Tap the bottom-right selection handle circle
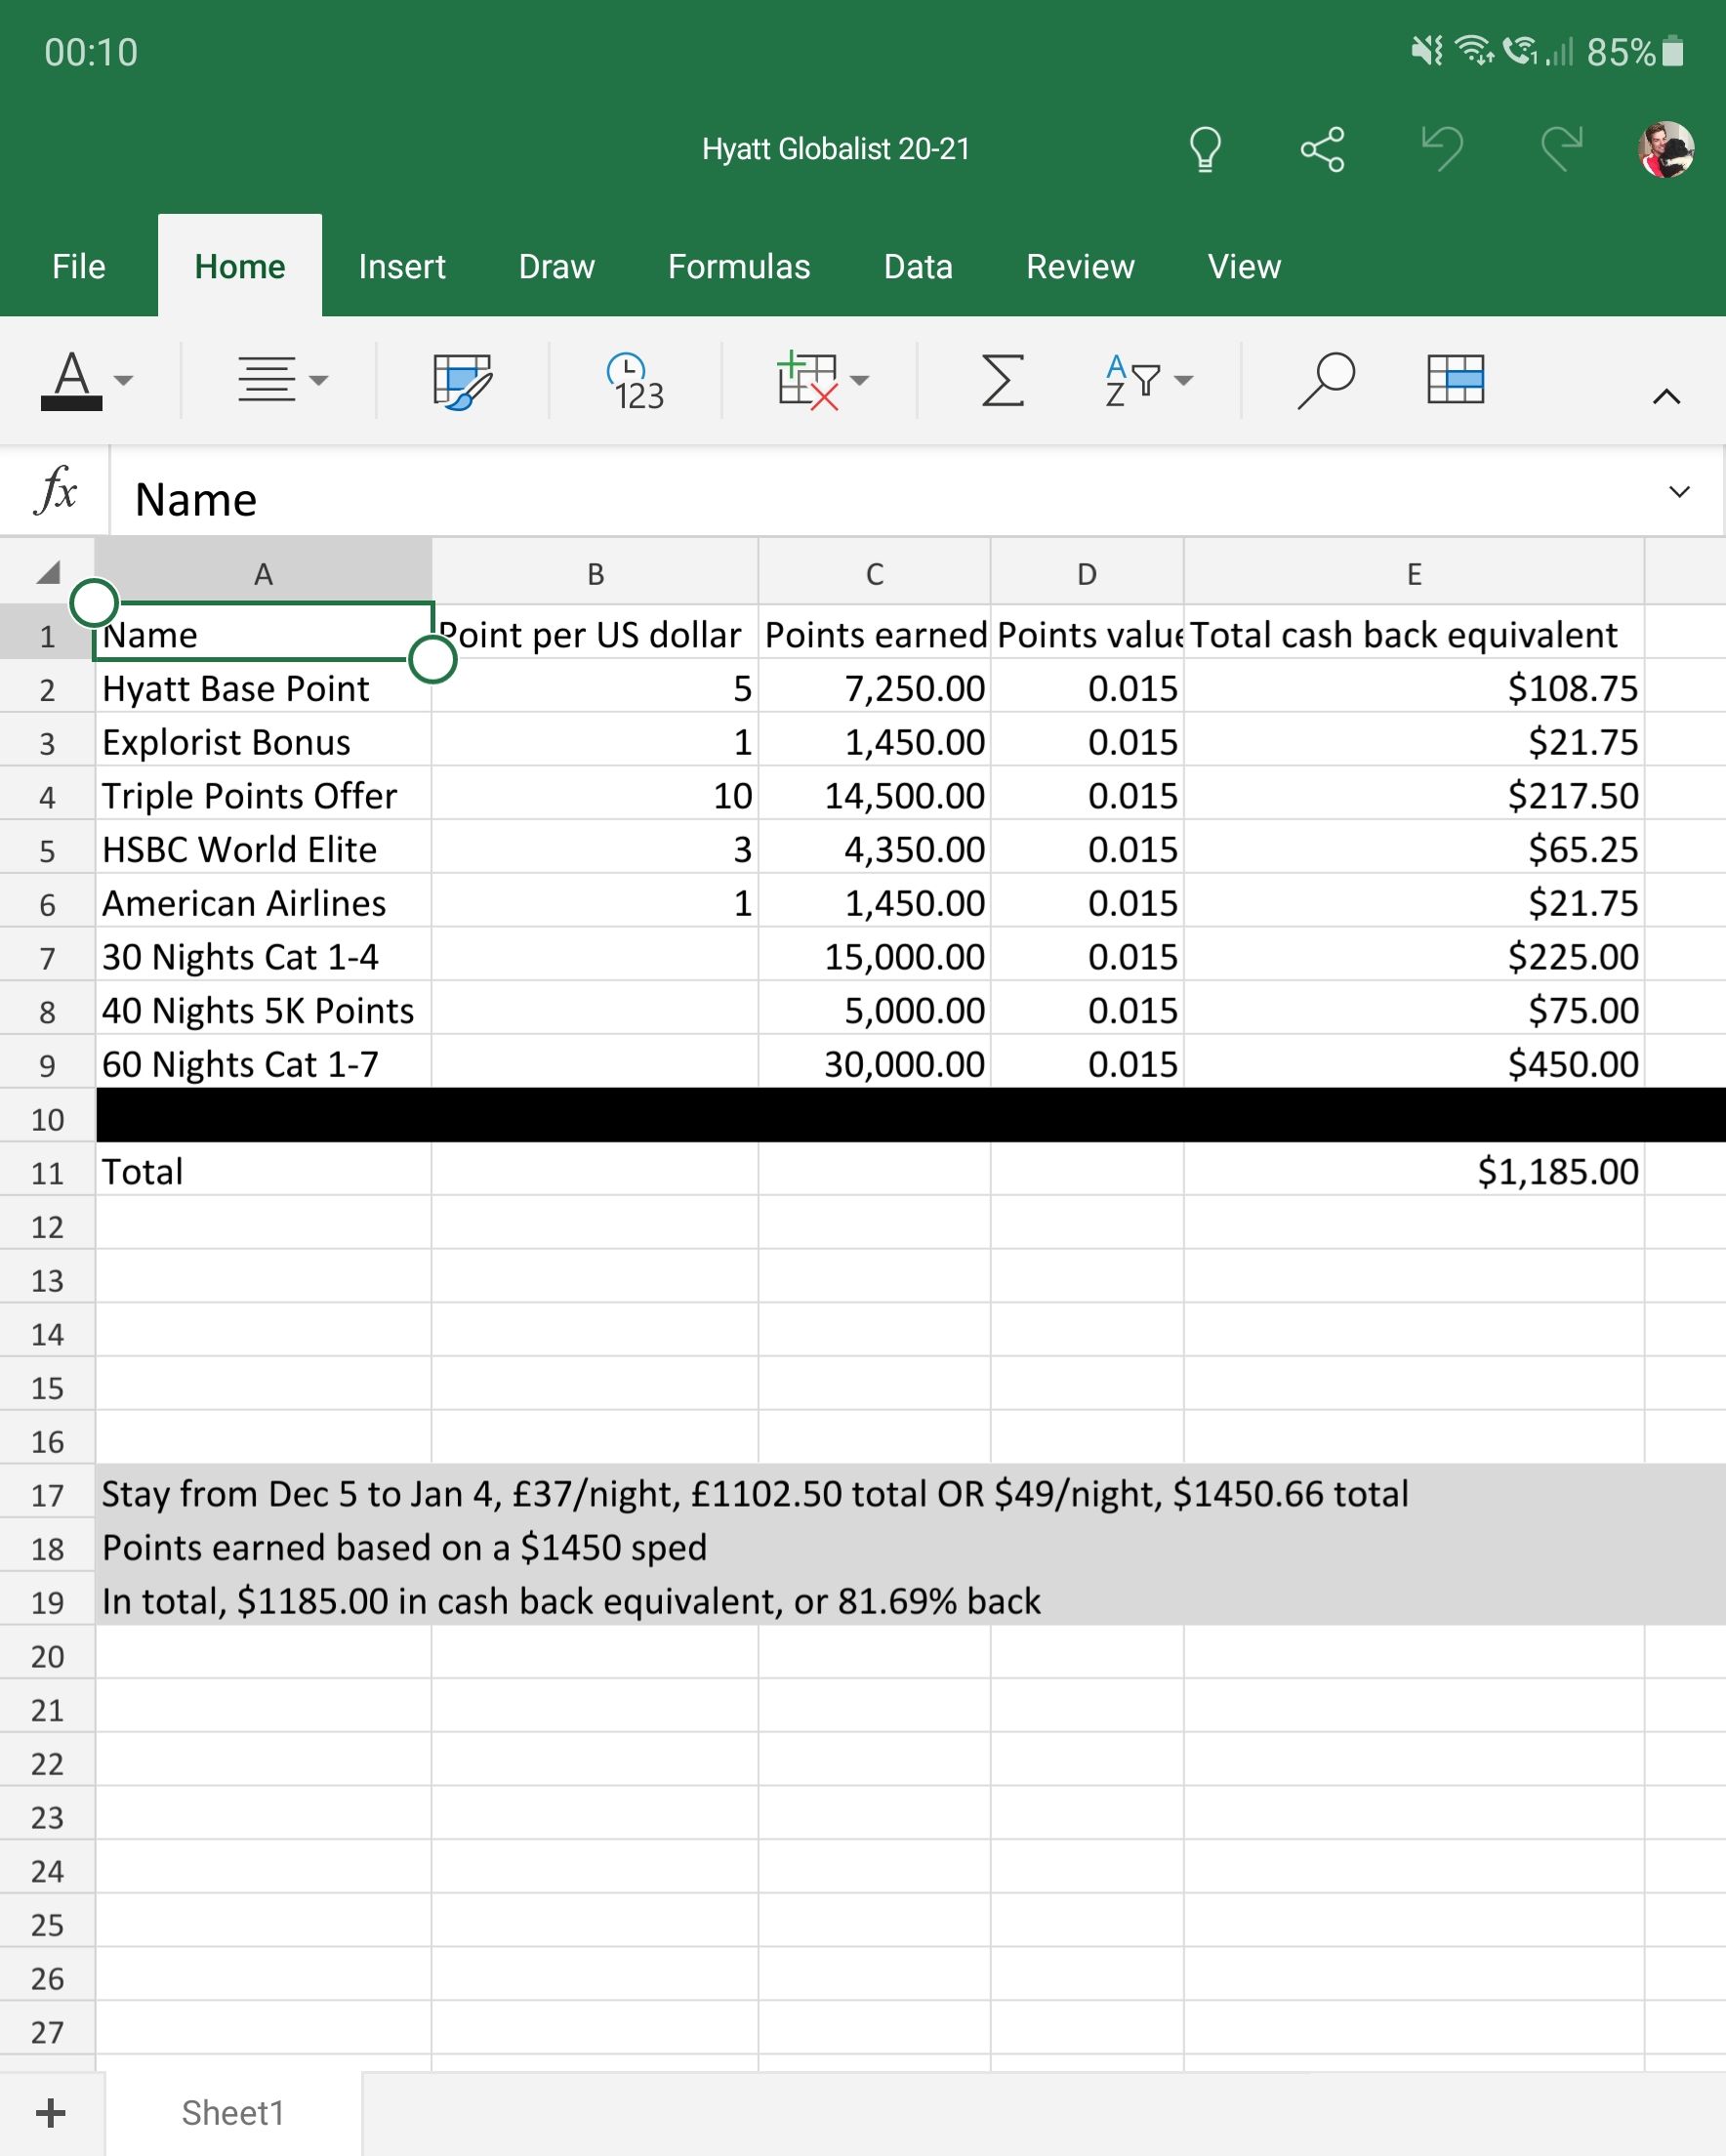The image size is (1726, 2156). click(433, 659)
